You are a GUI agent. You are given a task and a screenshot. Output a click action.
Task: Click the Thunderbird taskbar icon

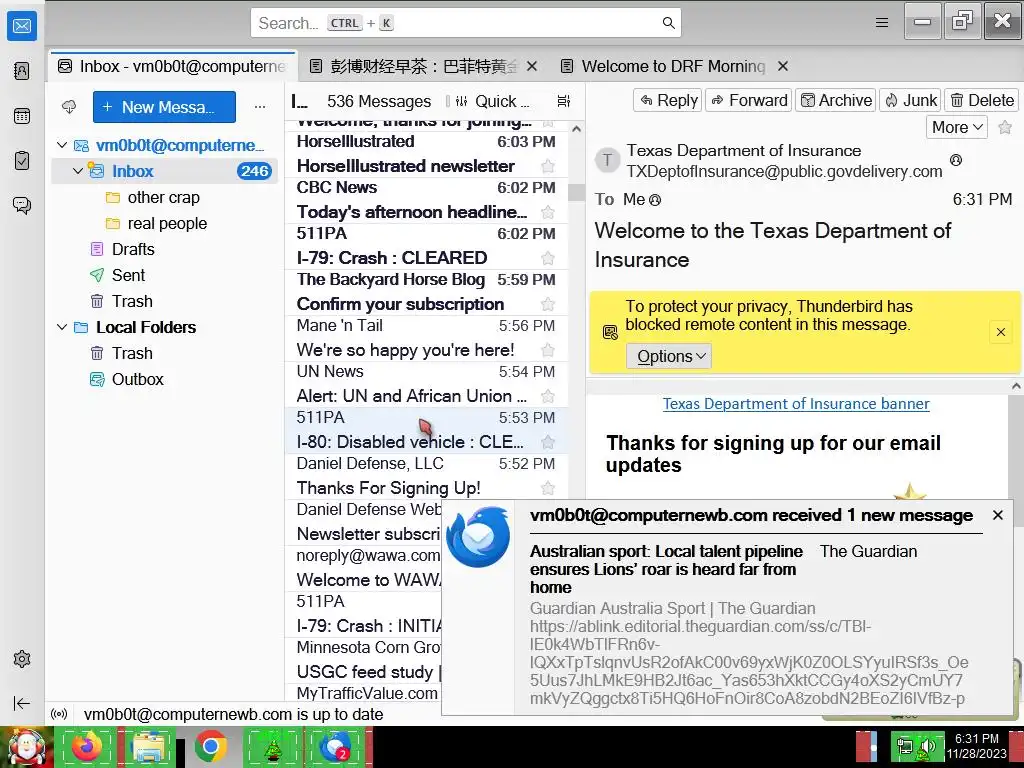[335, 746]
